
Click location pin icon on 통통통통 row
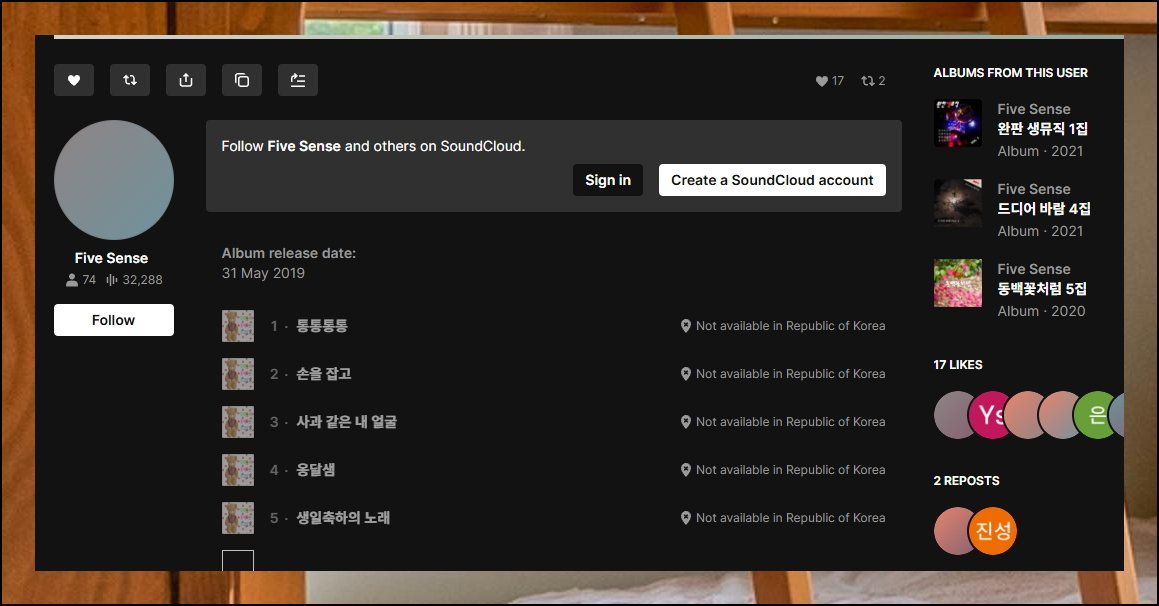(x=685, y=326)
